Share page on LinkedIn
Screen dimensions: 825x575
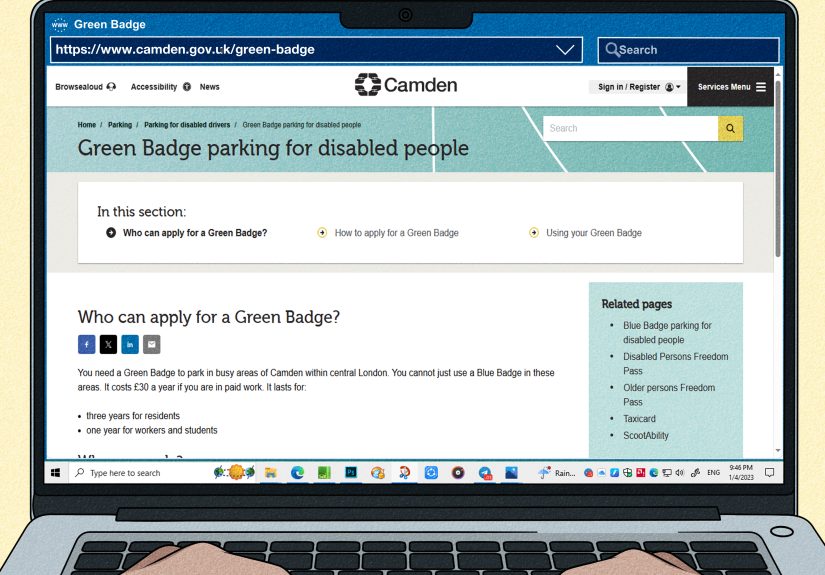(x=130, y=345)
